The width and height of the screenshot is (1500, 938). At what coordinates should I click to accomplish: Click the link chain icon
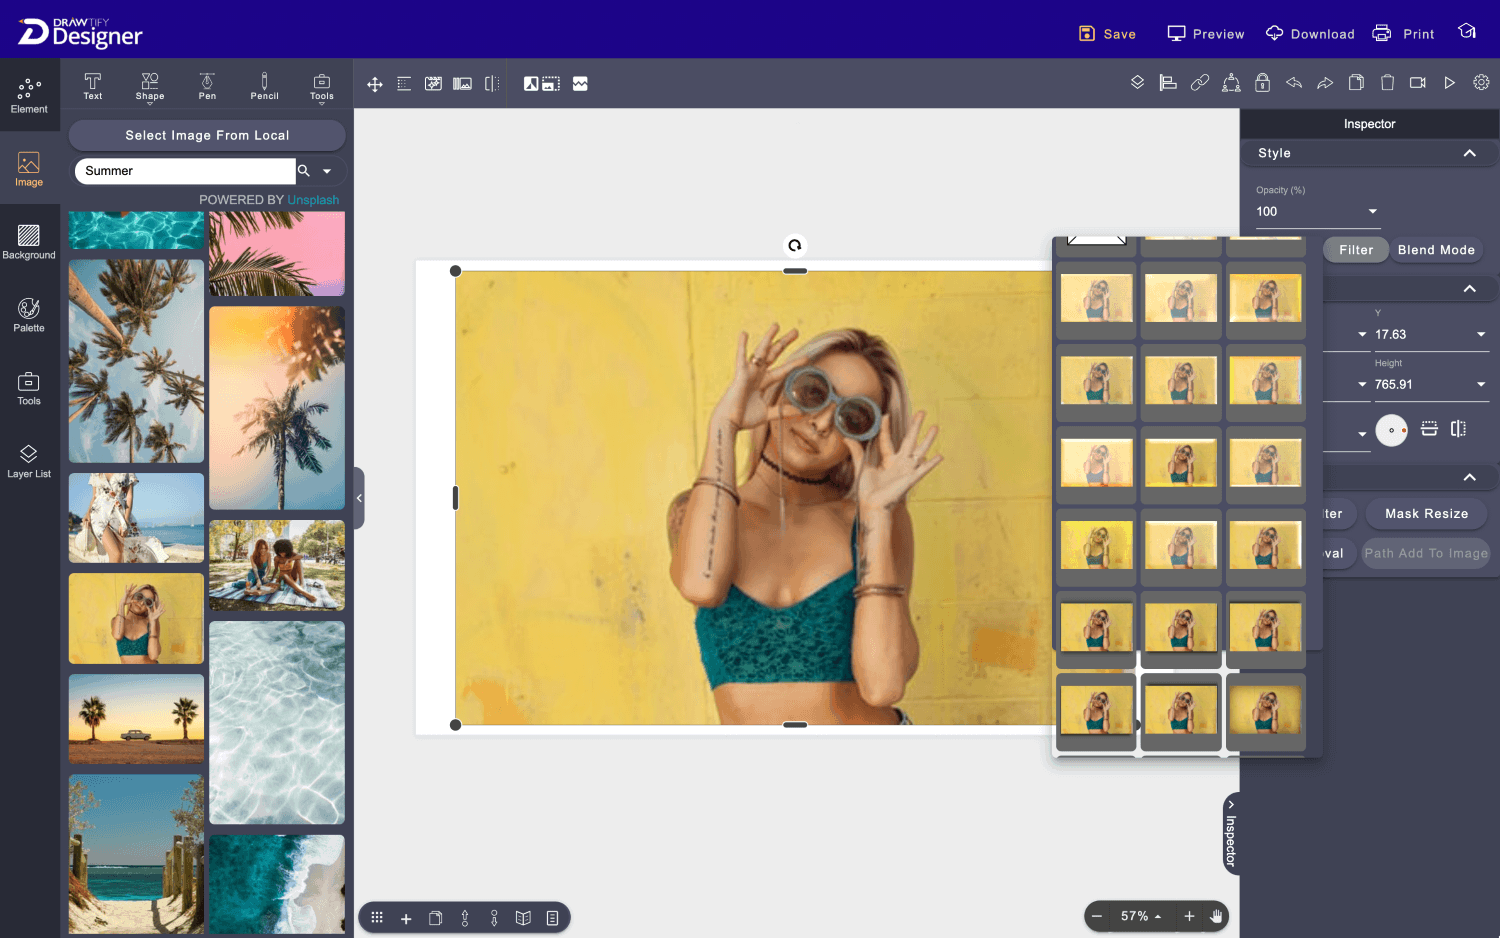tap(1200, 83)
